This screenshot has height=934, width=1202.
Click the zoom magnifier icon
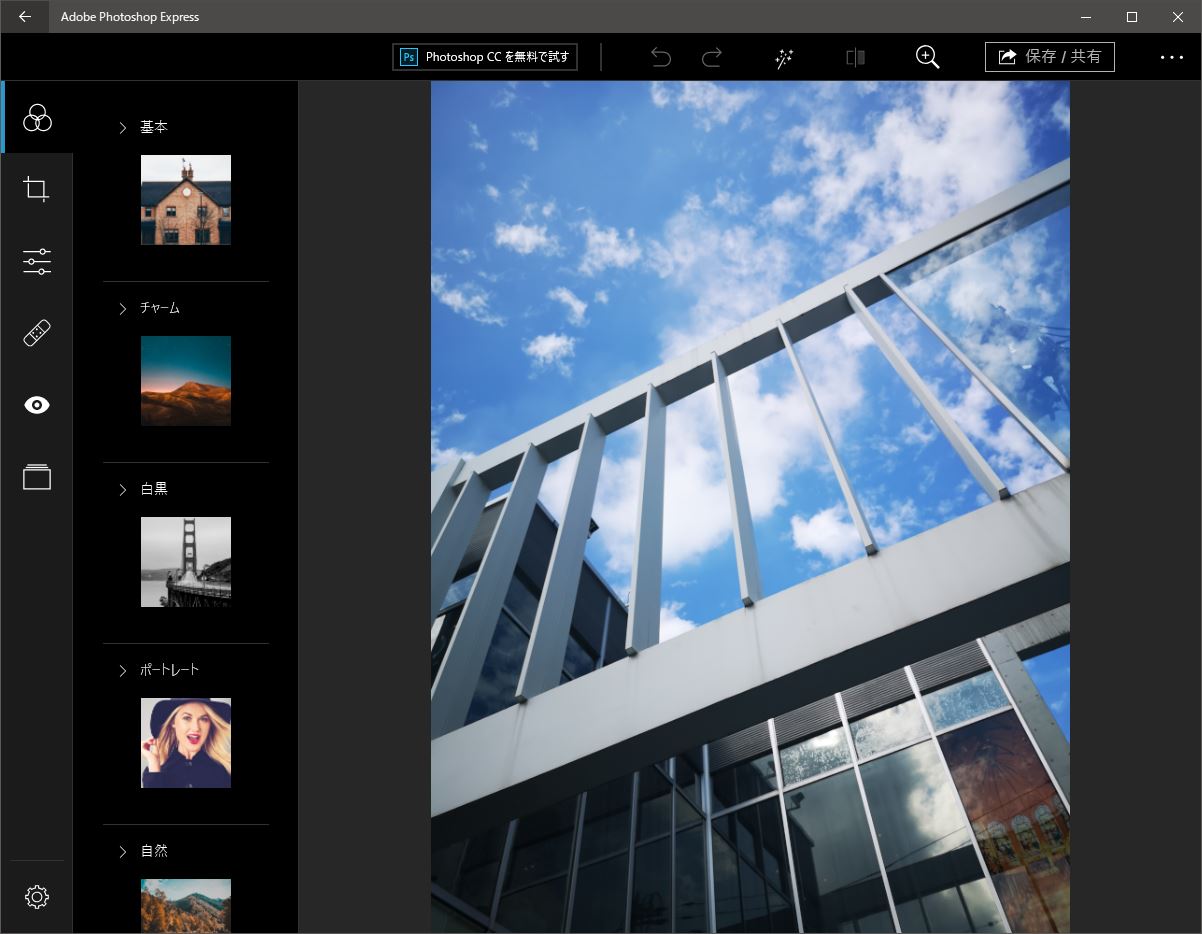928,57
